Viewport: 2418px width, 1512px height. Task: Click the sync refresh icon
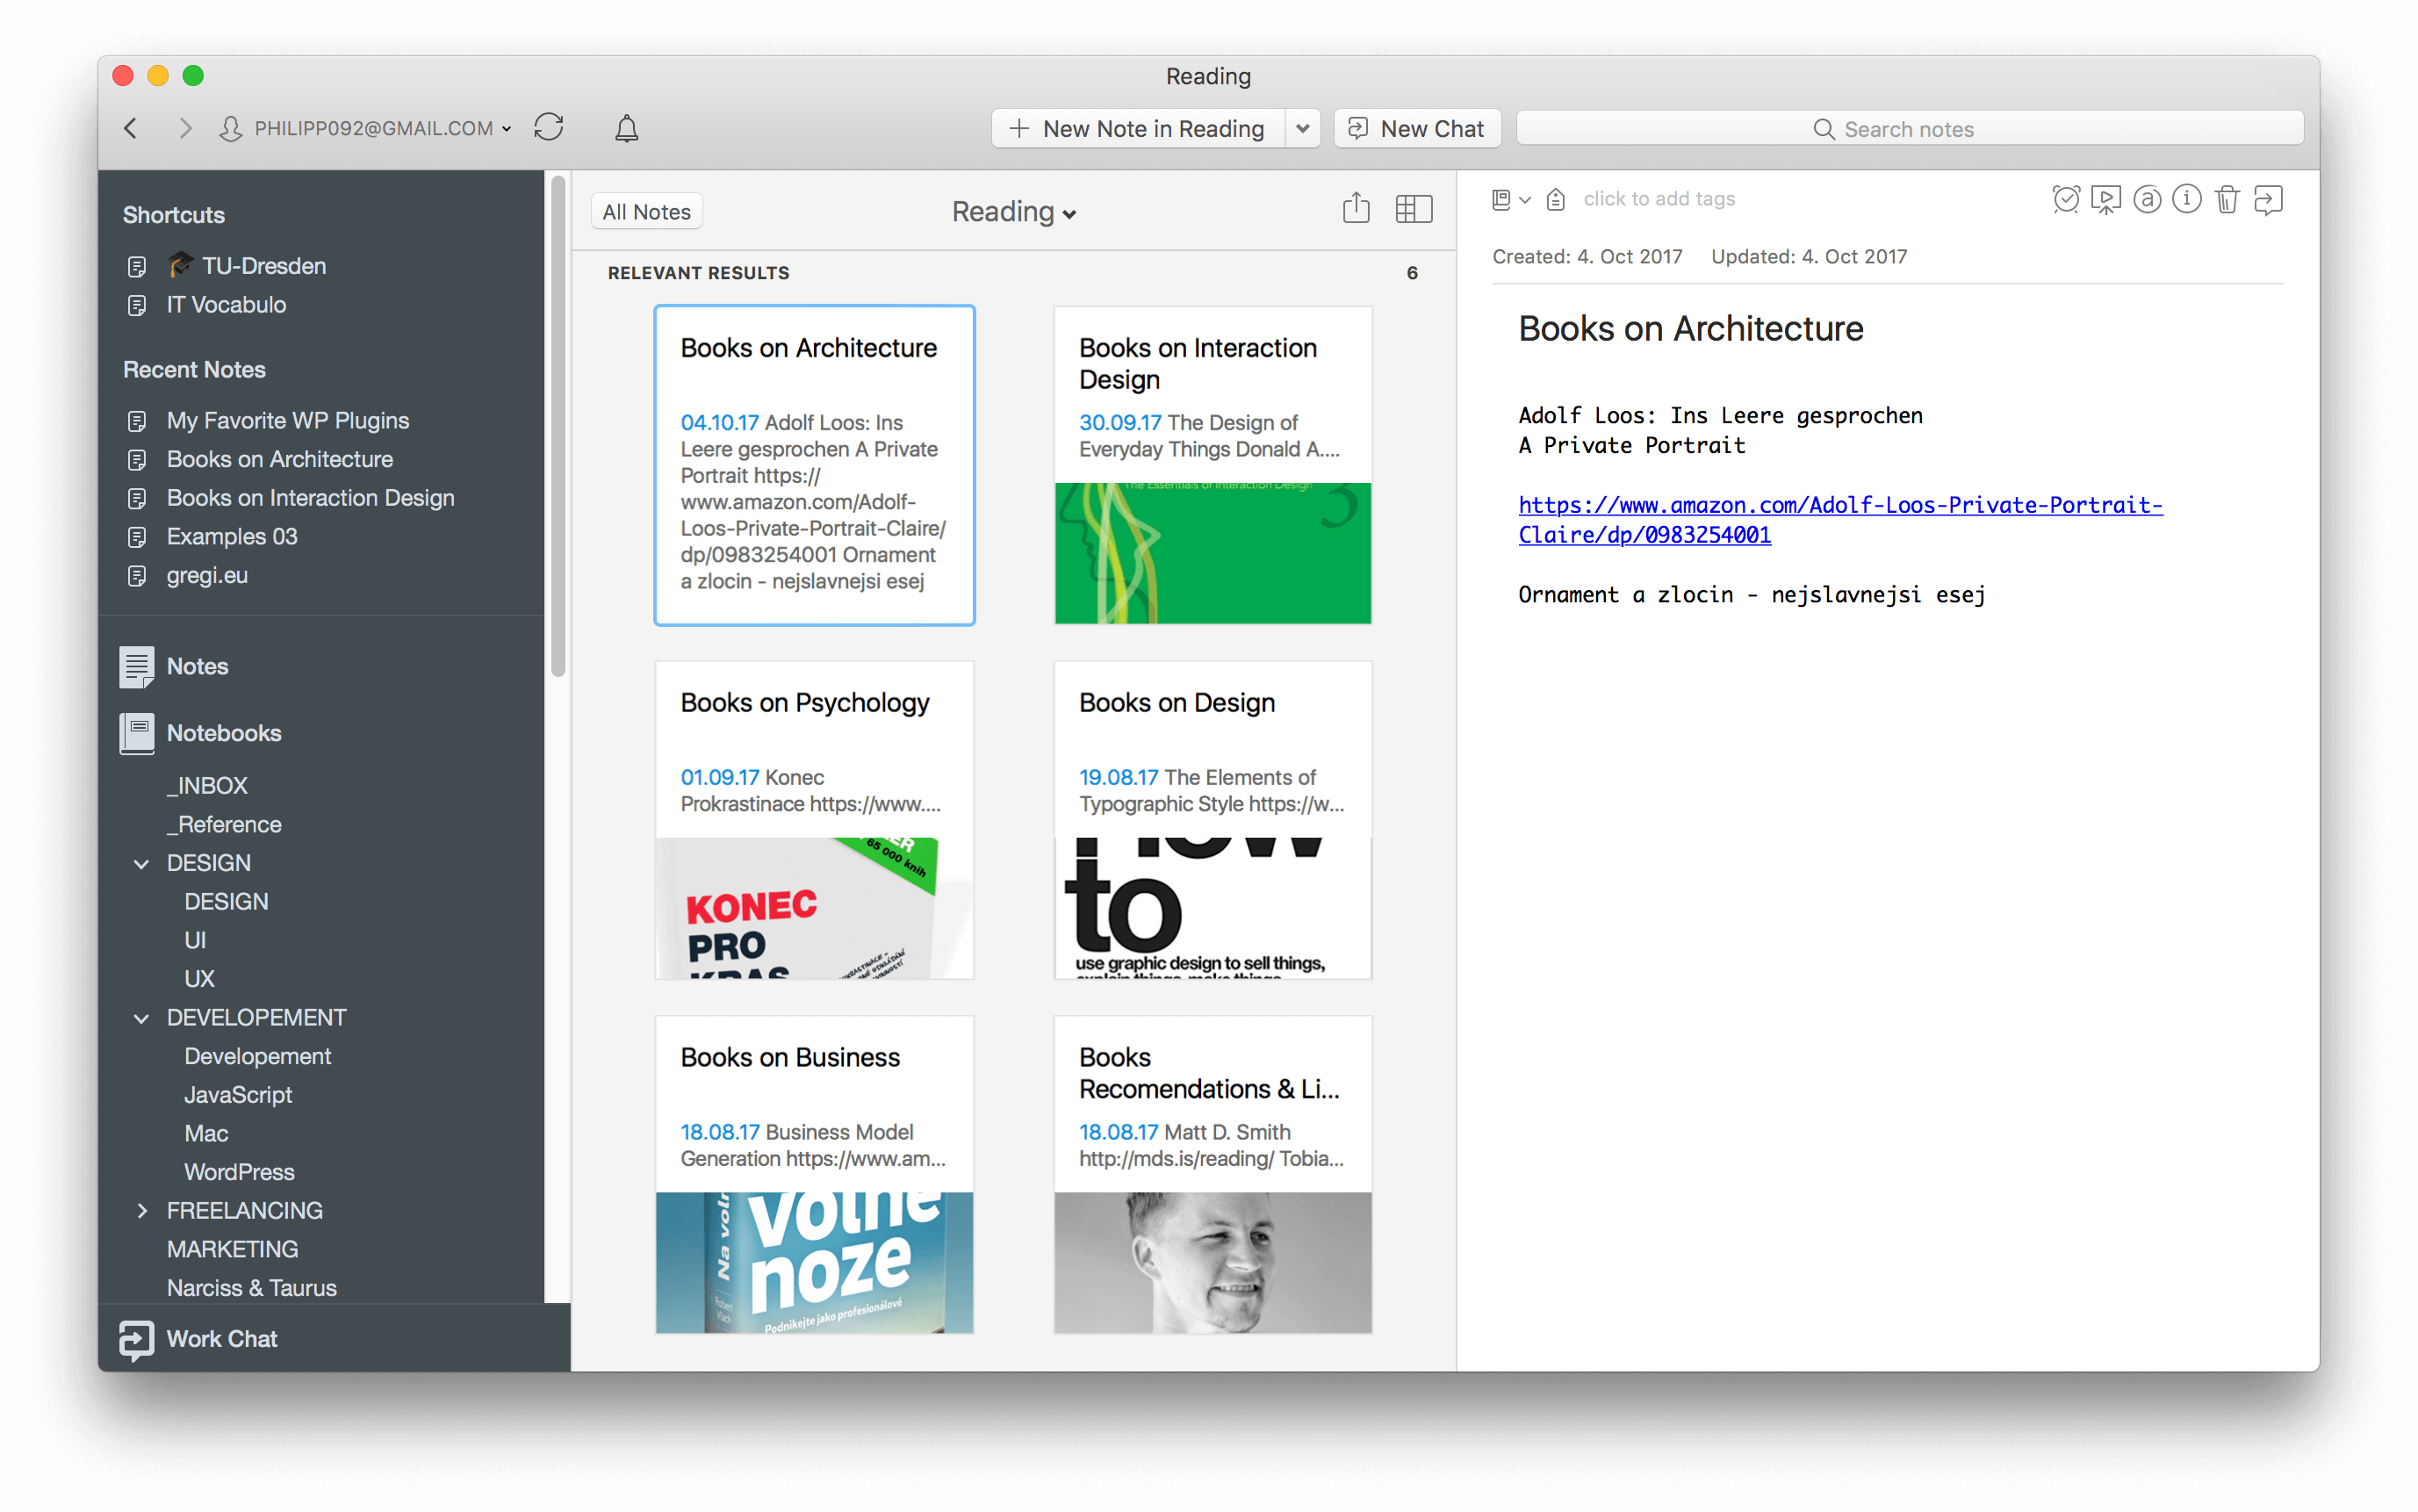548,128
